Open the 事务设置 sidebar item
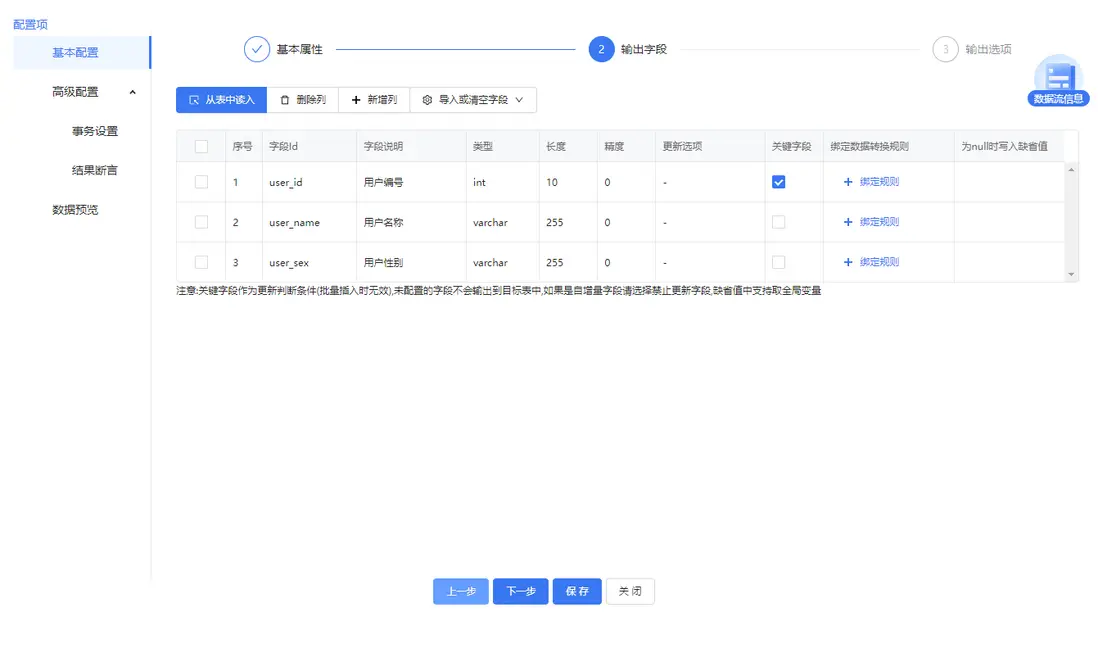 pyautogui.click(x=98, y=130)
